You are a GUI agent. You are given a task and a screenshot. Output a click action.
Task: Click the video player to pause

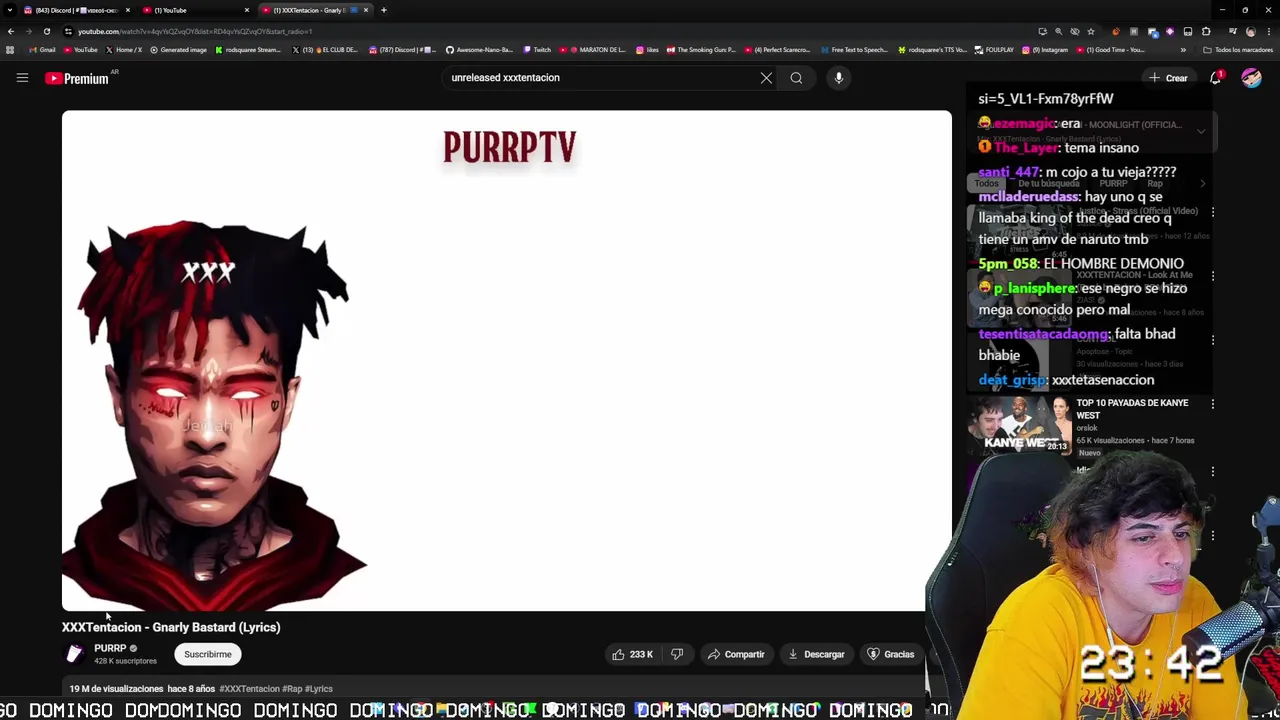point(506,360)
